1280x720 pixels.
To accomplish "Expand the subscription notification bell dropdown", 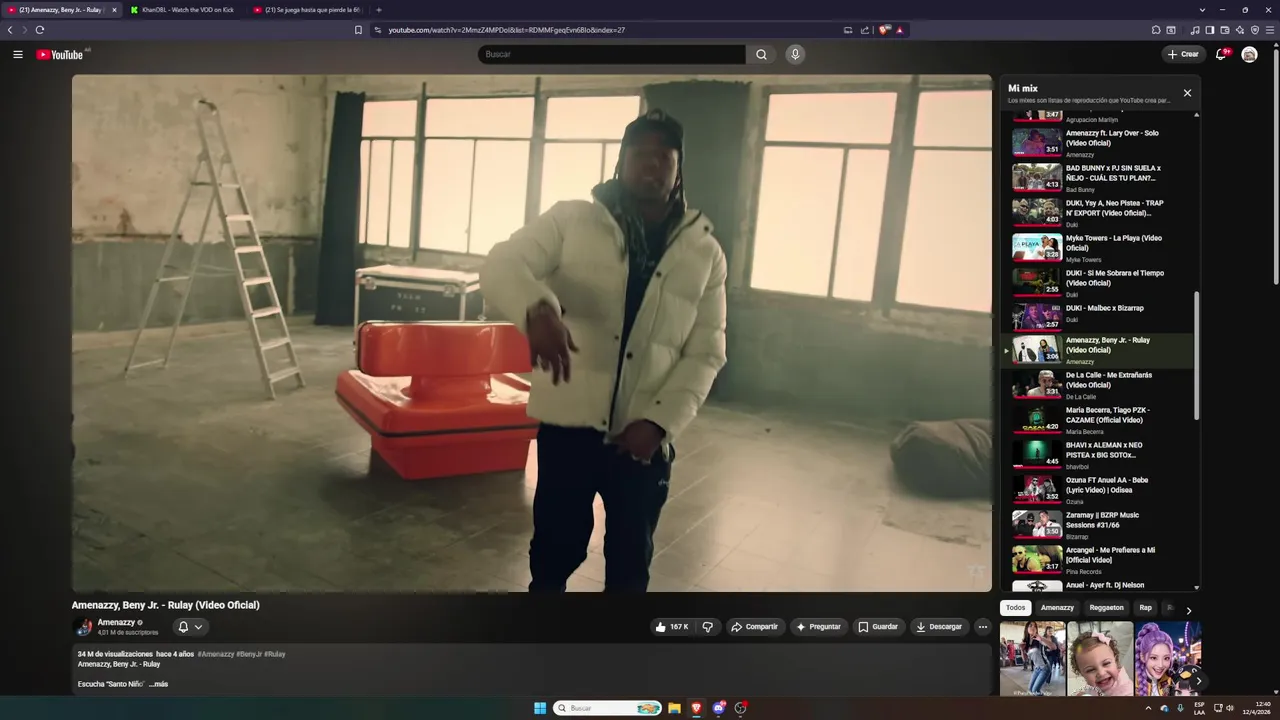I will click(x=190, y=627).
